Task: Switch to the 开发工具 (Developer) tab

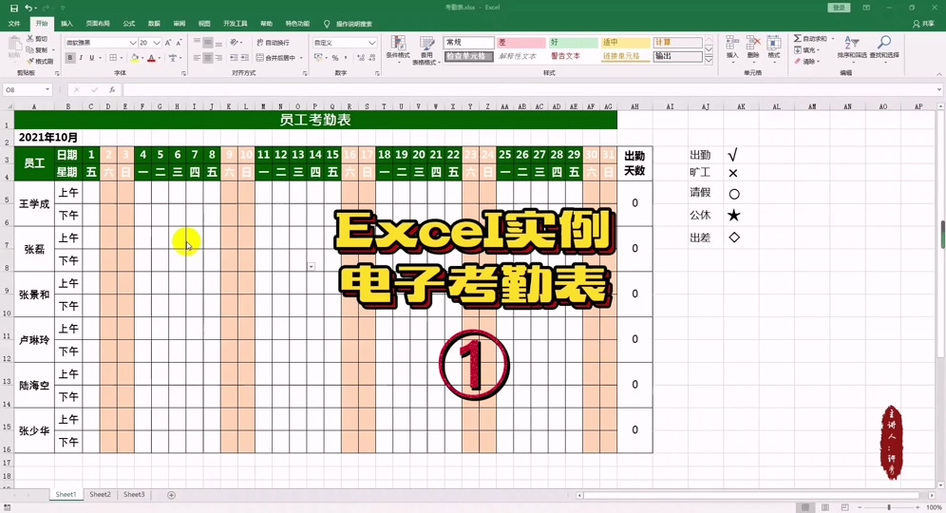Action: pos(235,24)
